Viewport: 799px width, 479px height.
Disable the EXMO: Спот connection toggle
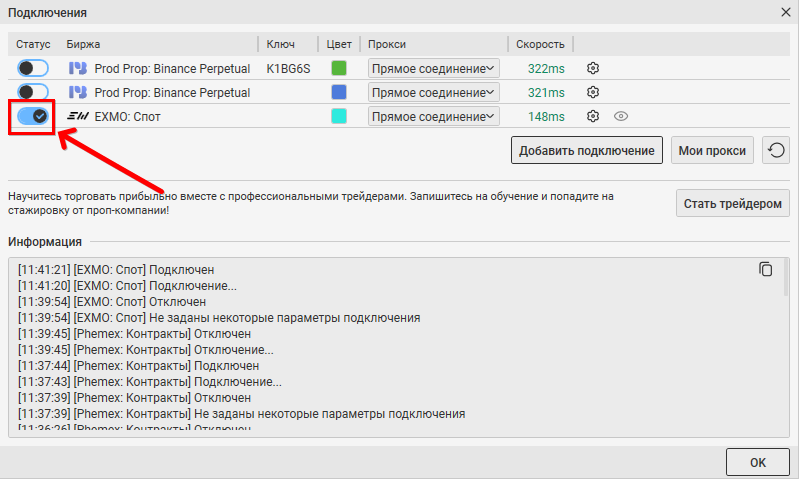(33, 116)
